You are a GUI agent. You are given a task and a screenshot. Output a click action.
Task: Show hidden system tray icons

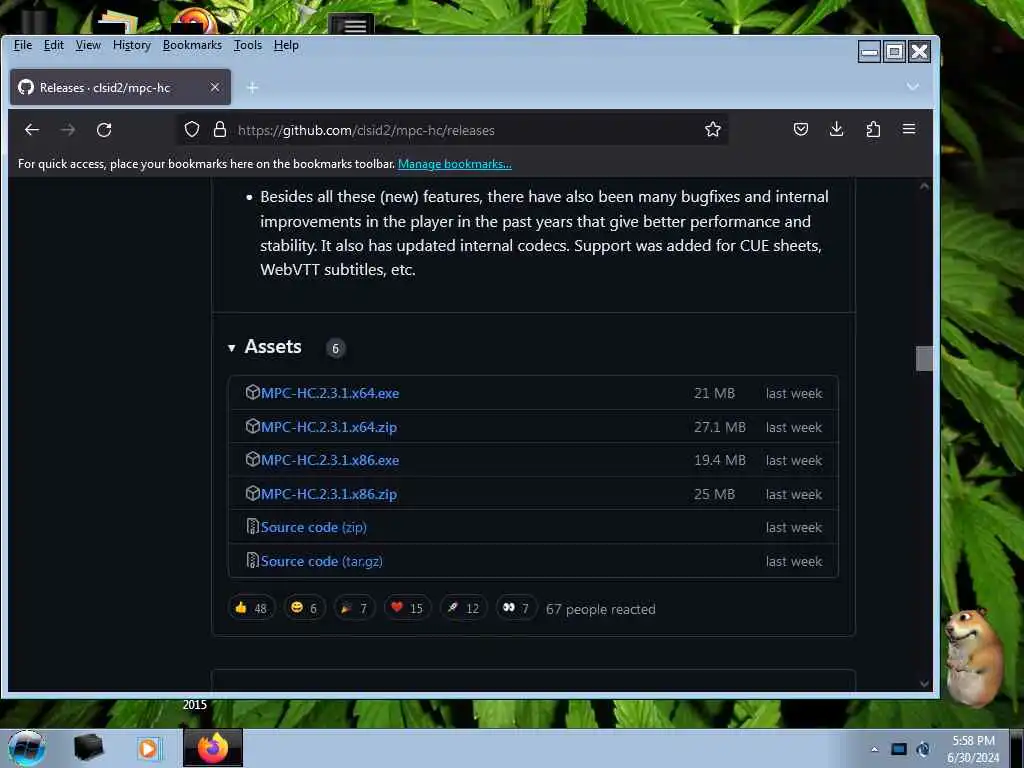pos(874,749)
